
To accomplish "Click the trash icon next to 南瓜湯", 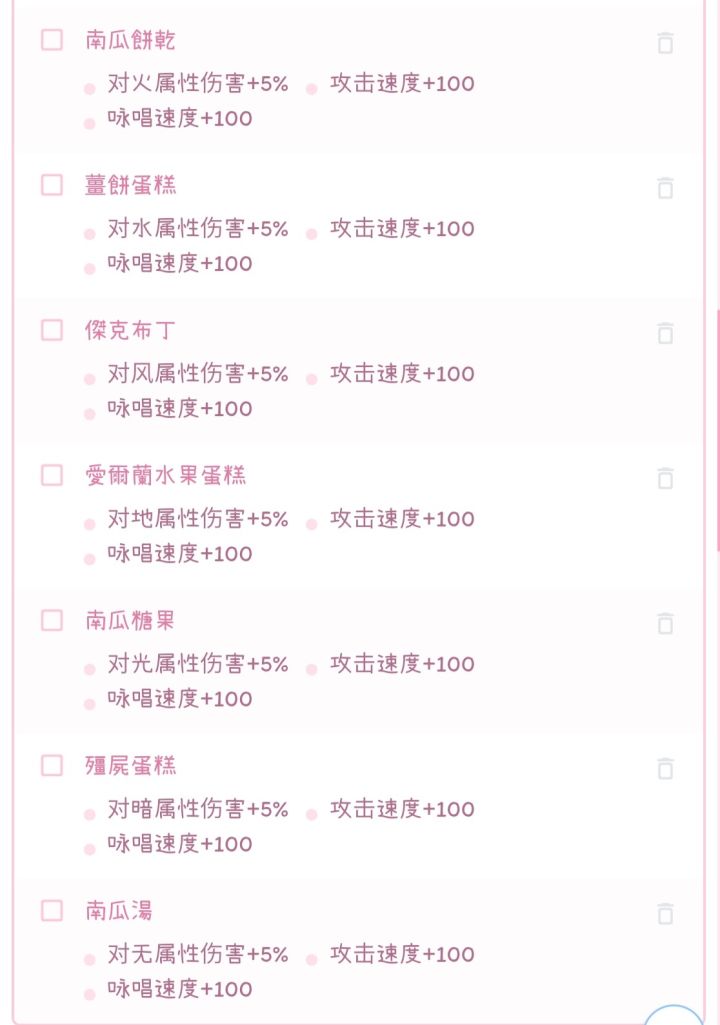I will tap(665, 913).
